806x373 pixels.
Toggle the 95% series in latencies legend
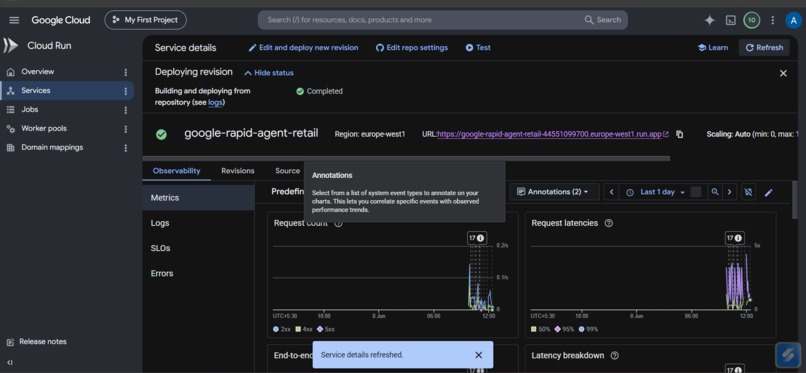pos(564,329)
